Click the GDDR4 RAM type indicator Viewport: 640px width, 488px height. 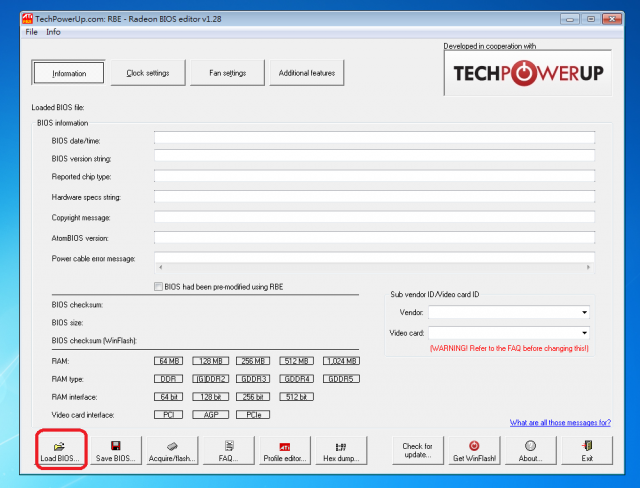pyautogui.click(x=296, y=379)
